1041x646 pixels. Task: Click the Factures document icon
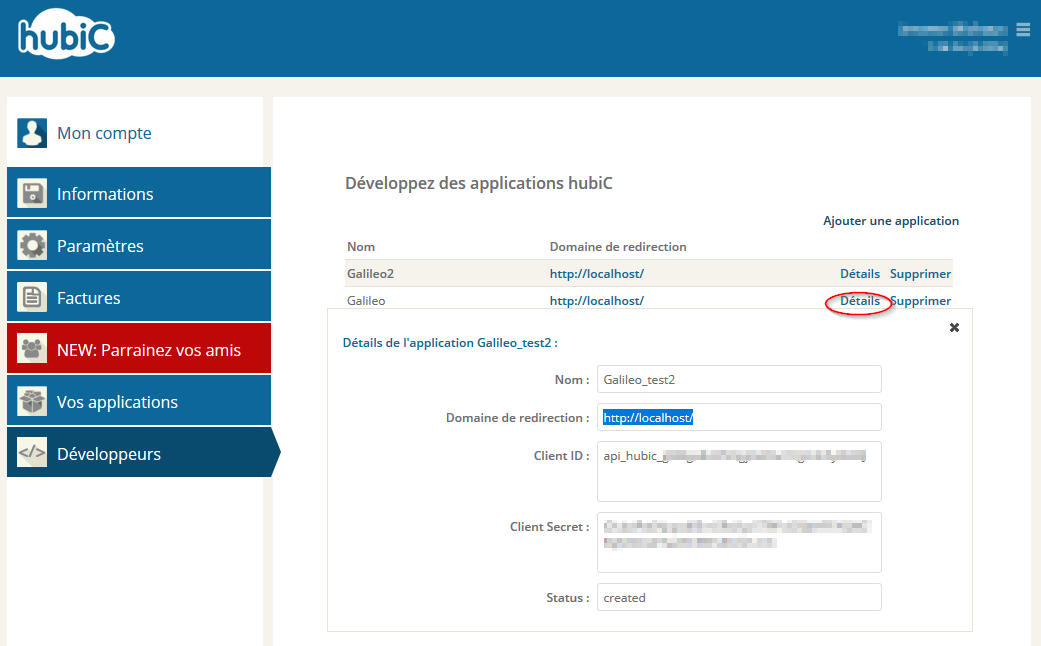[x=32, y=297]
